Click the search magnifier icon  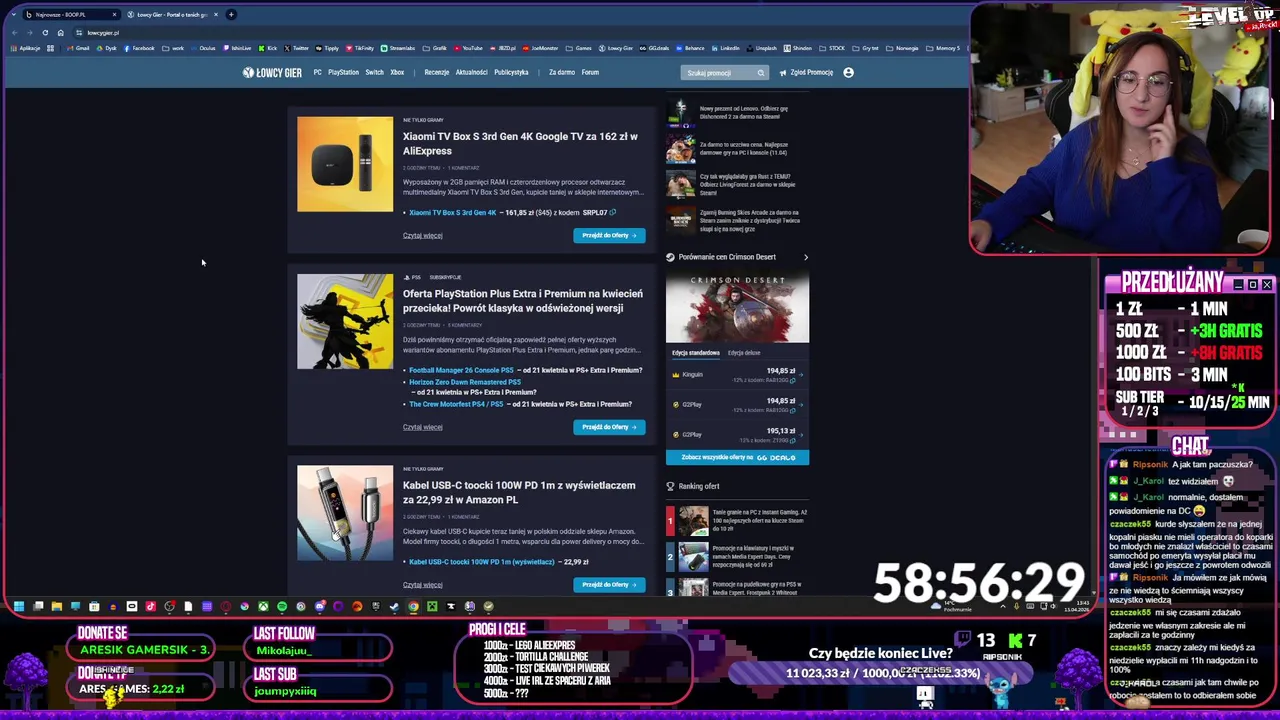[x=761, y=72]
